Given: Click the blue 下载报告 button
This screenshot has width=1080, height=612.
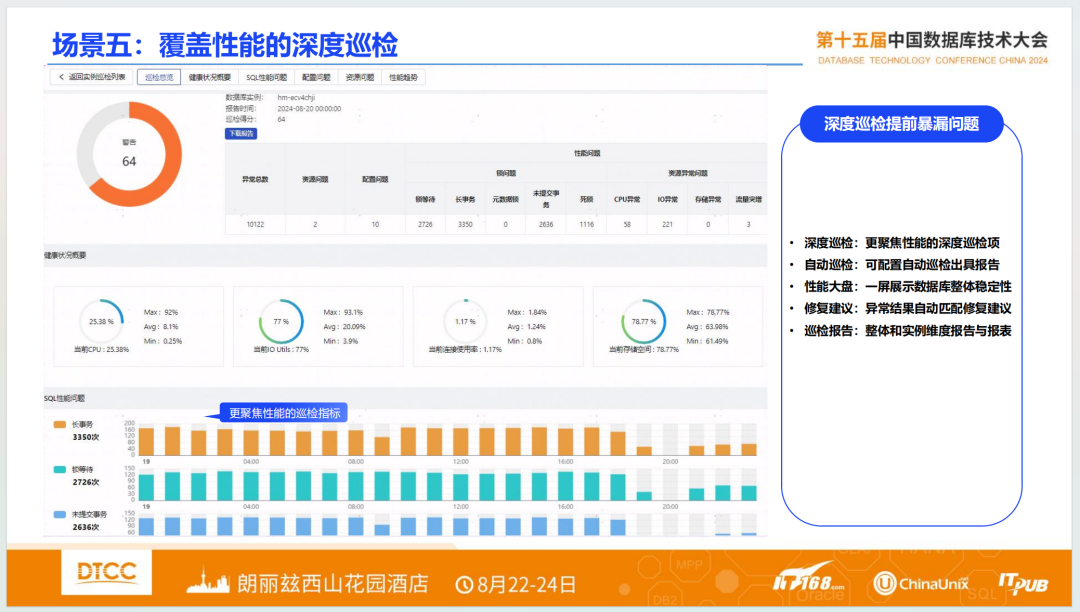Looking at the screenshot, I should coord(241,134).
